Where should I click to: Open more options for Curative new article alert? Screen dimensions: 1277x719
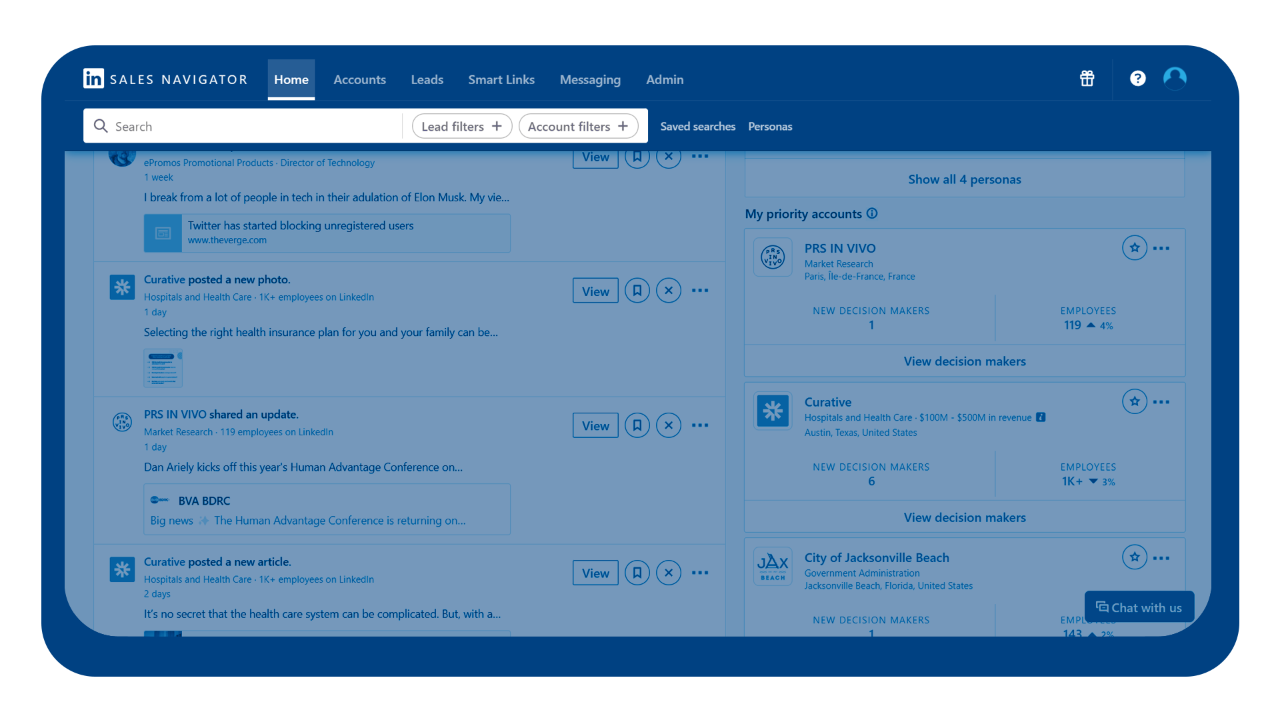(700, 573)
